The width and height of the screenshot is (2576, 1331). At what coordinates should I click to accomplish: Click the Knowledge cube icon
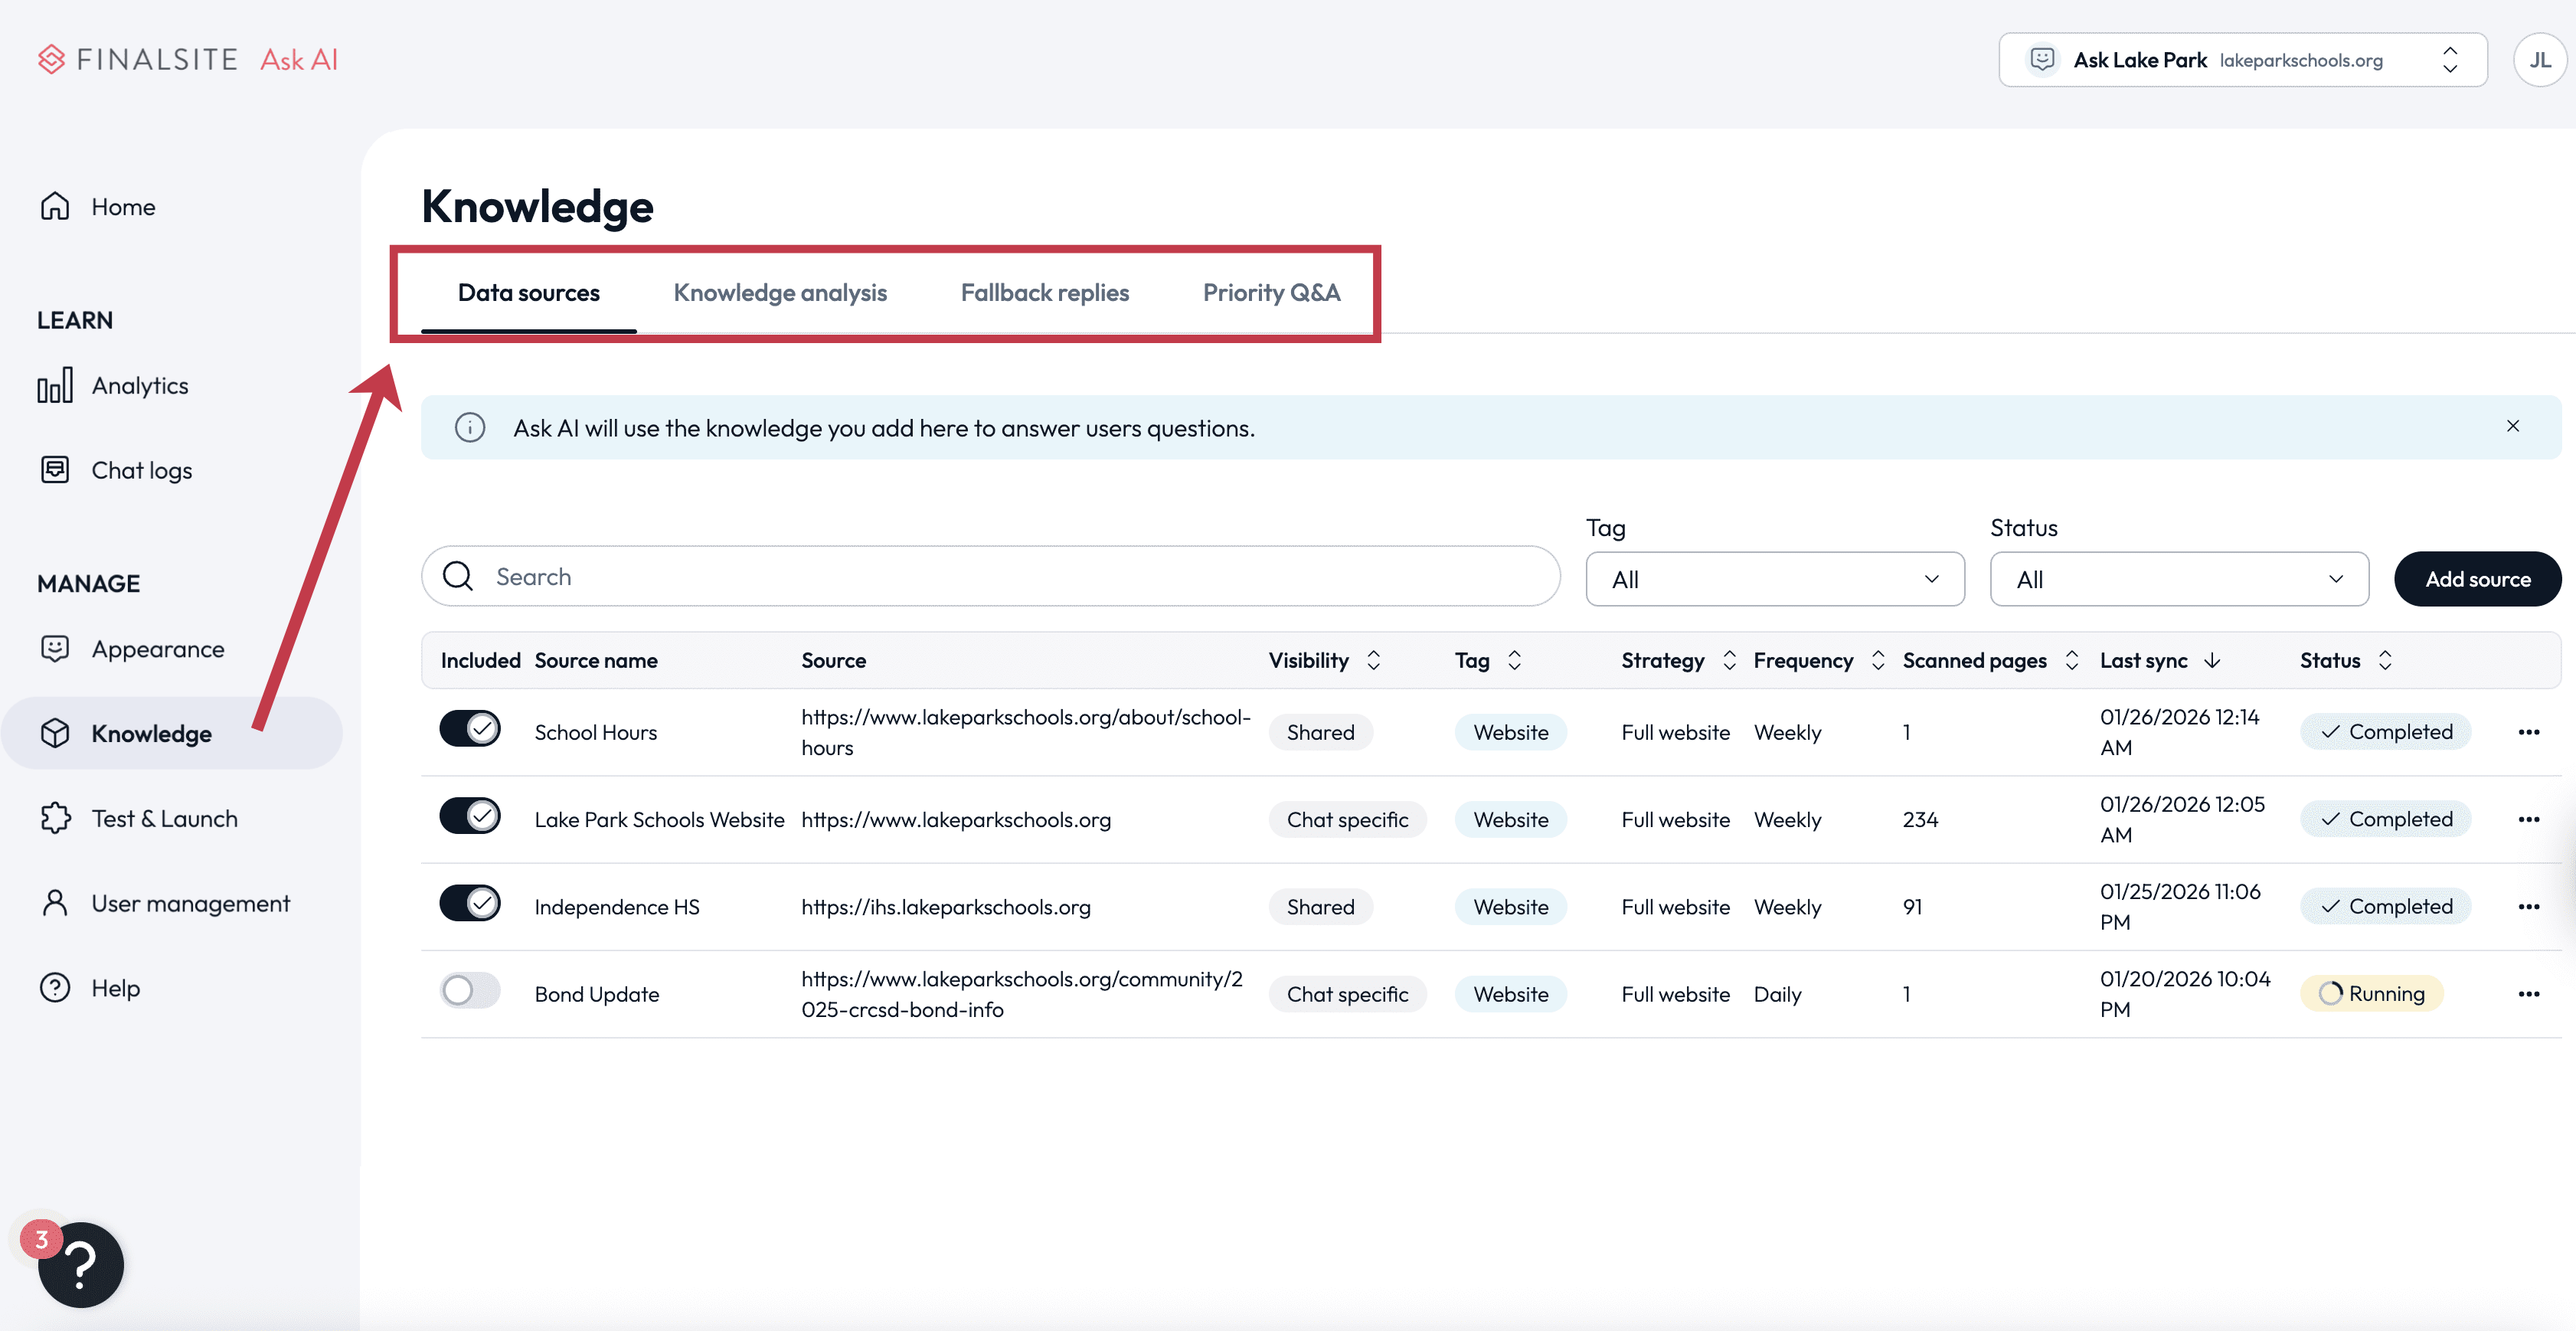pyautogui.click(x=55, y=733)
